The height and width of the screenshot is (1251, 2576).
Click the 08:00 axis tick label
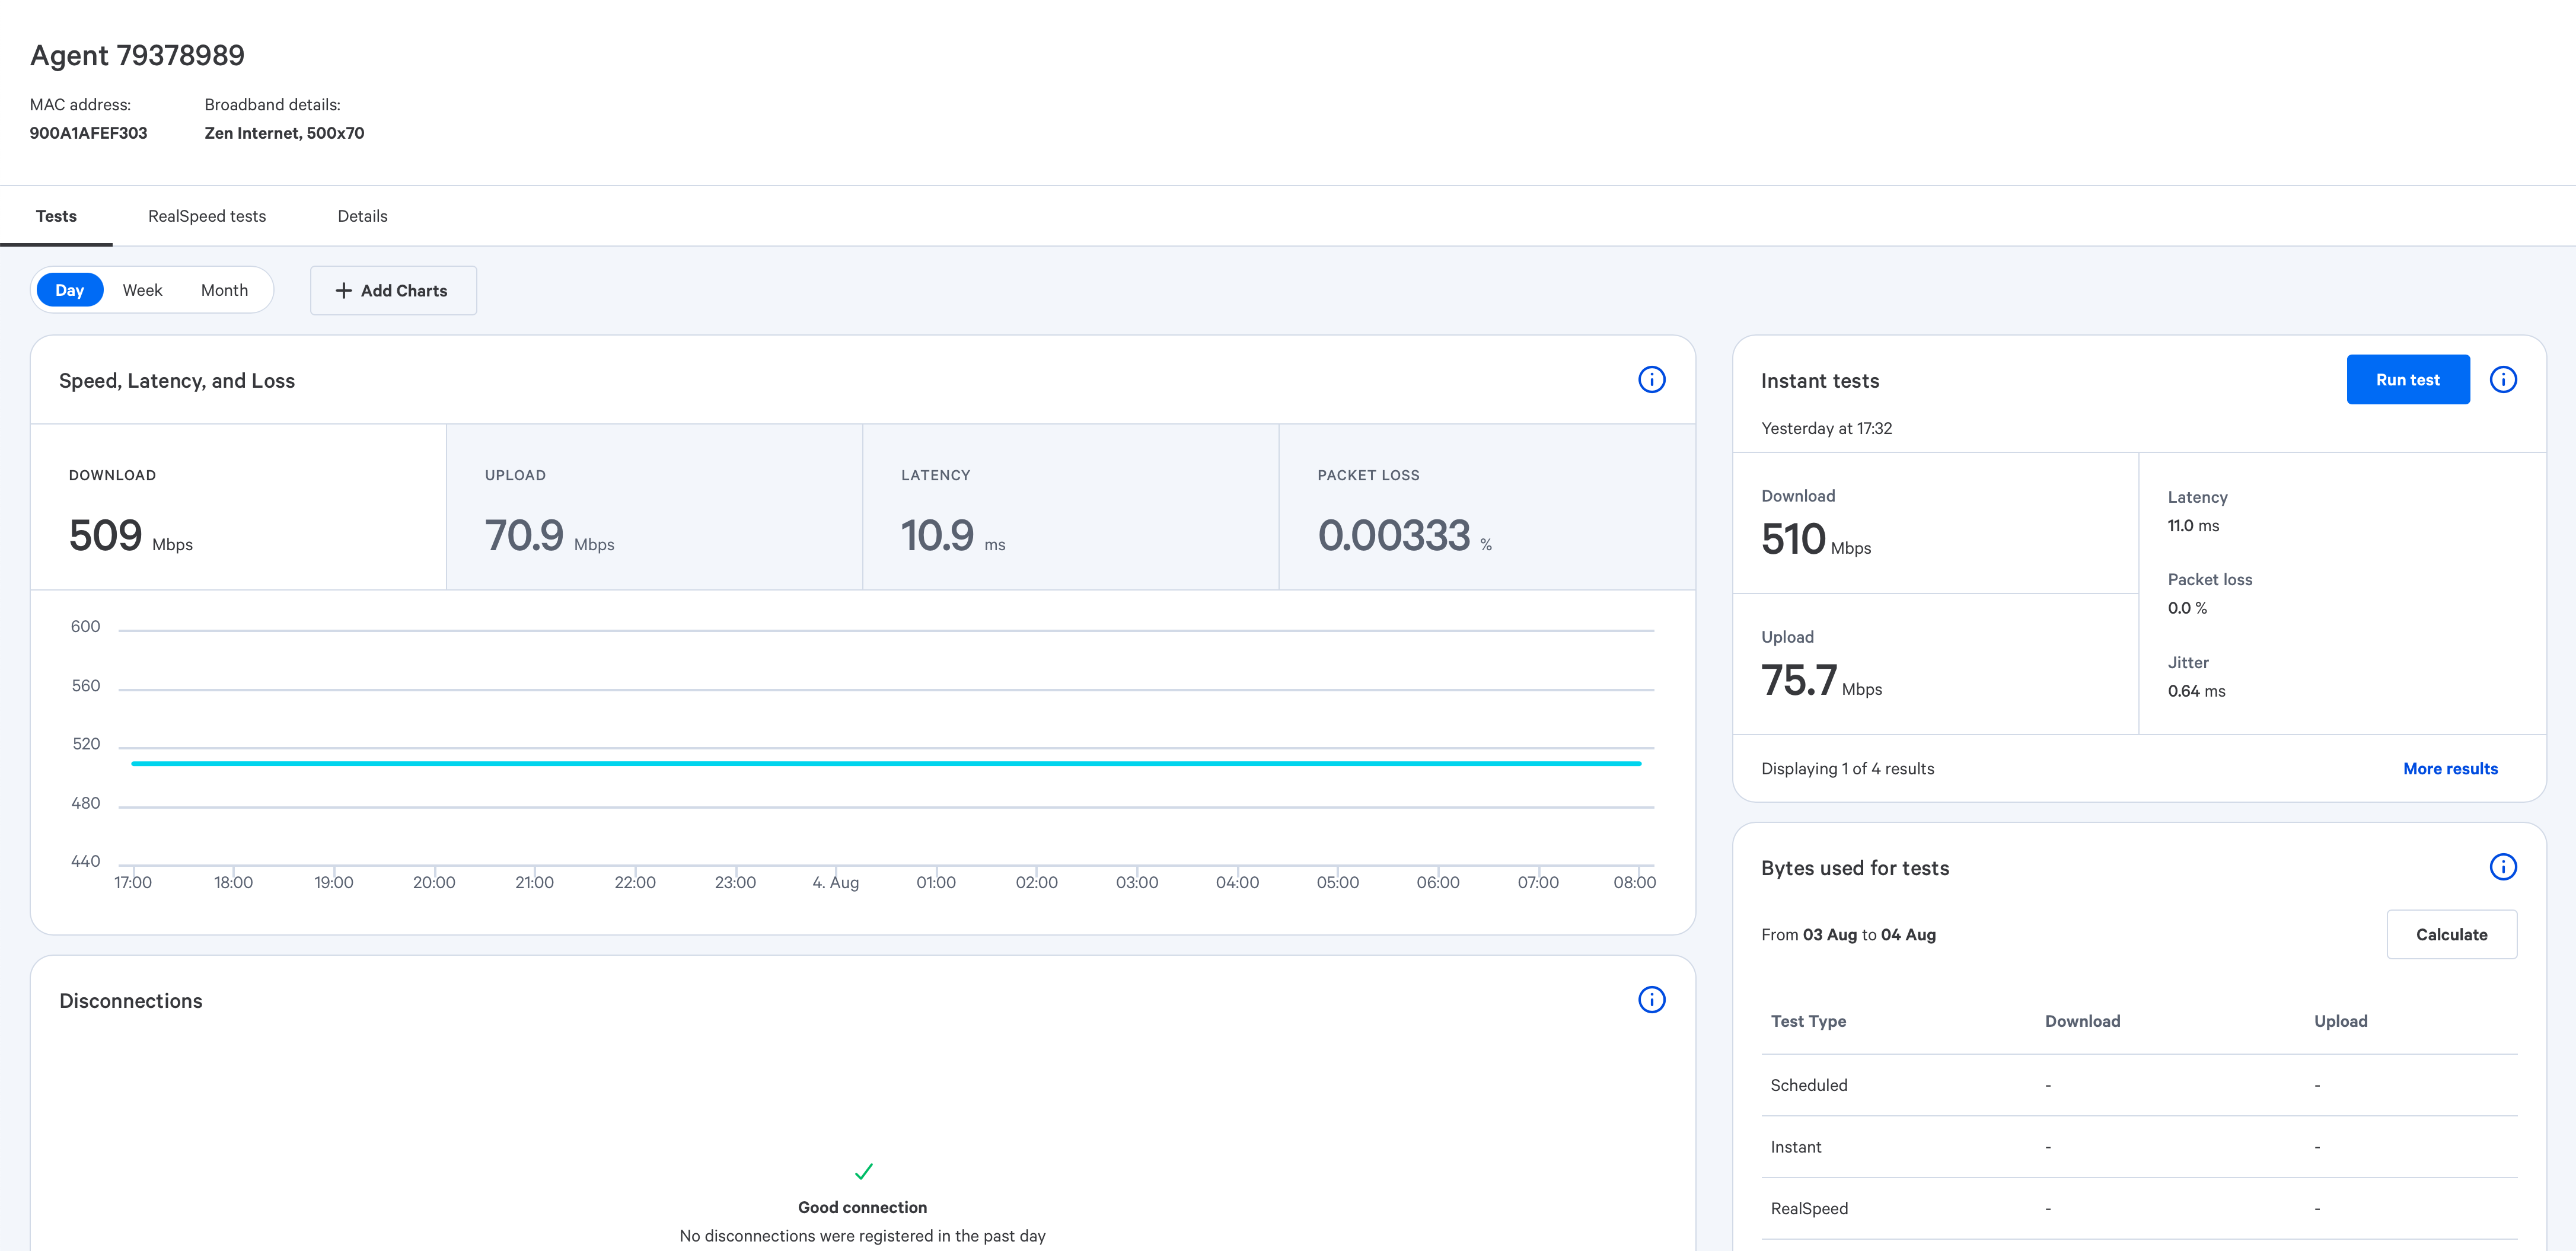(x=1634, y=883)
